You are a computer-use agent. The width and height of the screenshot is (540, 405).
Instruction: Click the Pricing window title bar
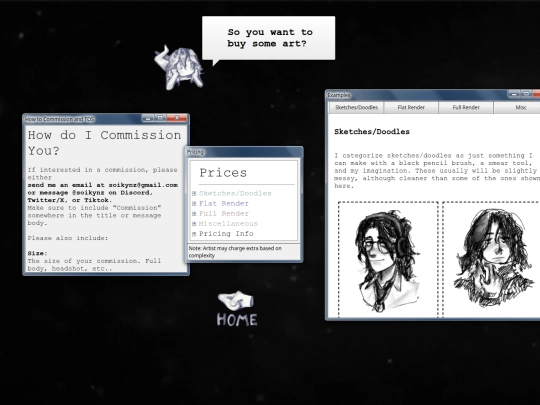coord(244,152)
